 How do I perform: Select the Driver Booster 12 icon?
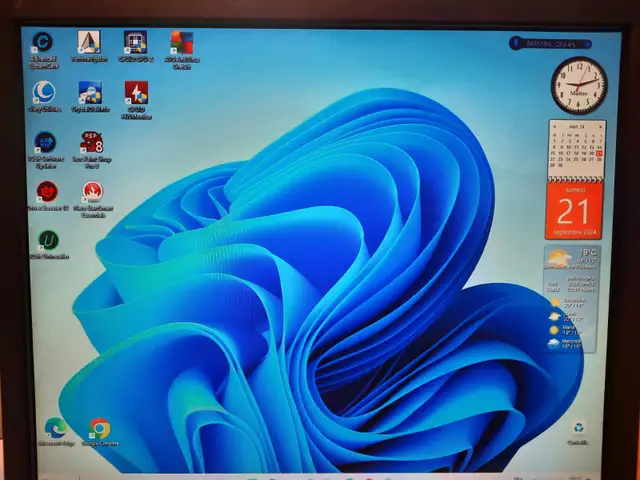click(x=48, y=196)
